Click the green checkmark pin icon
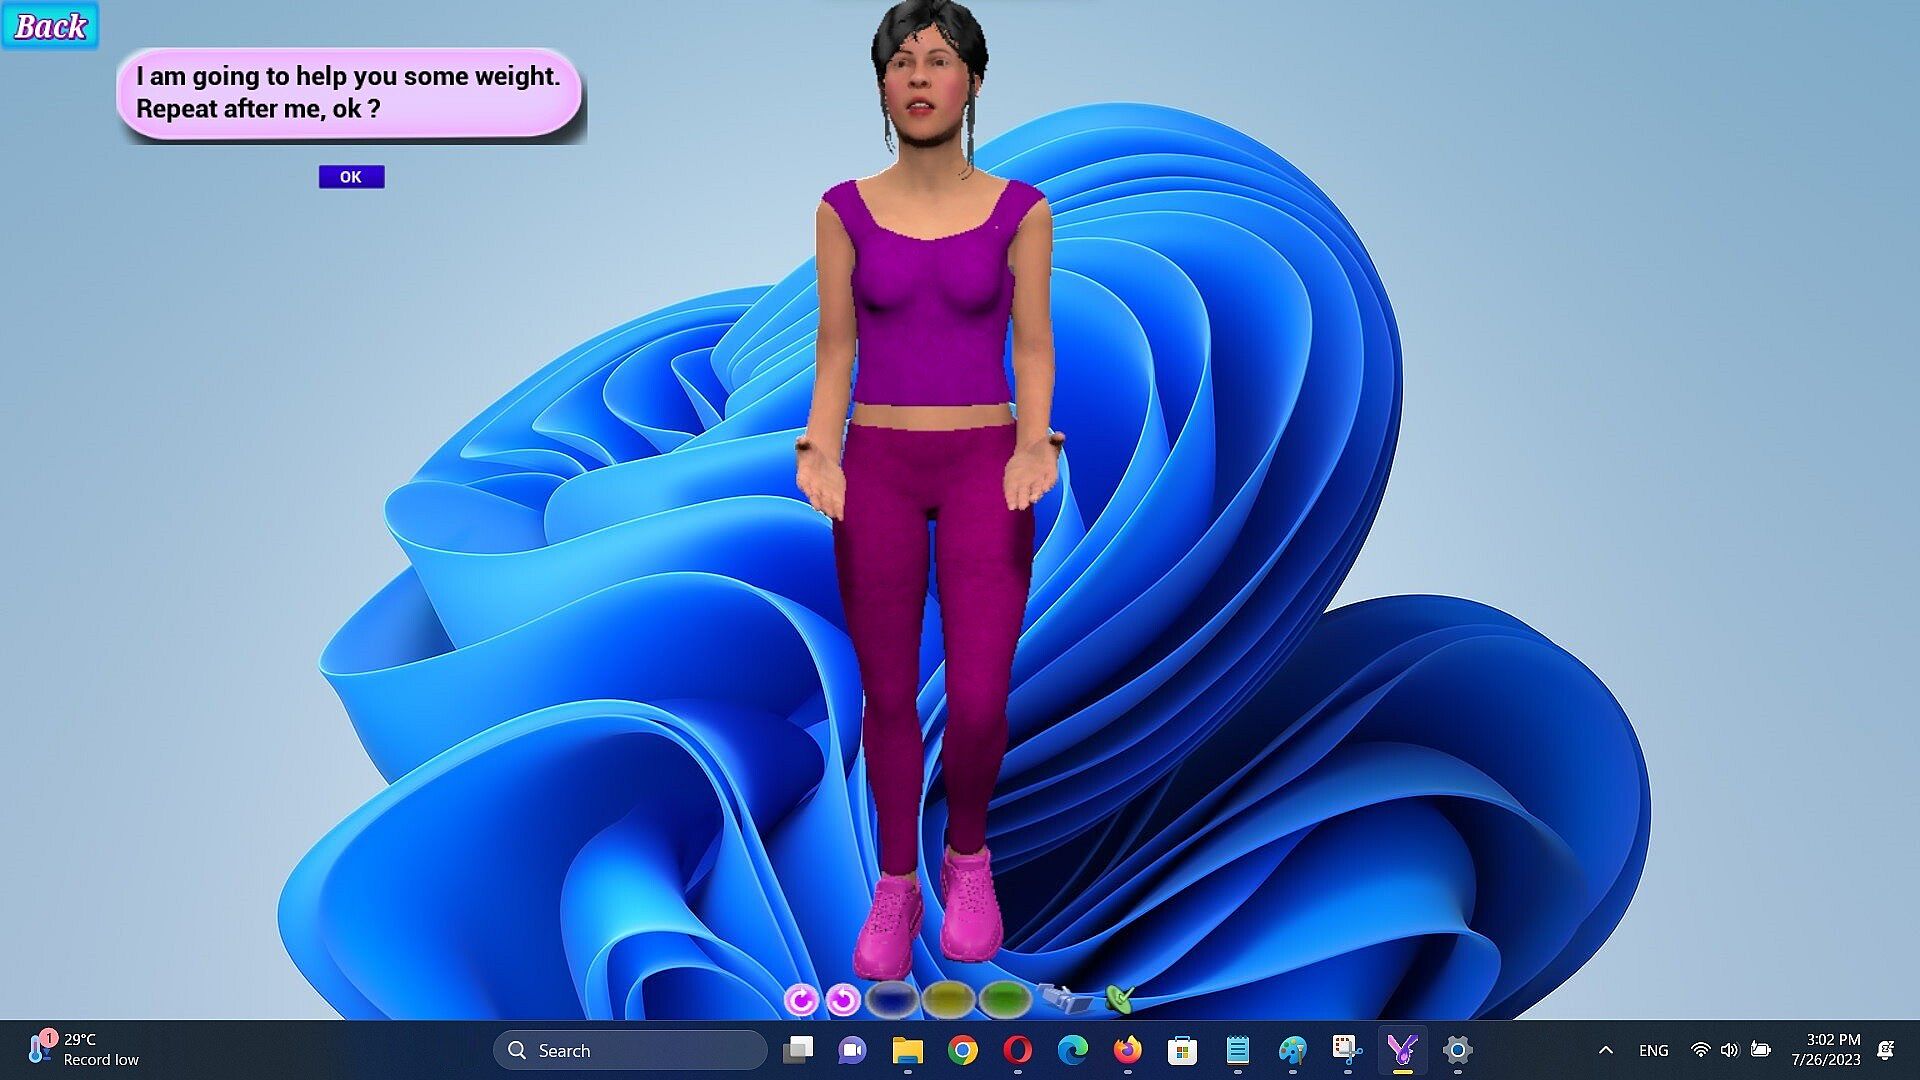1920x1080 pixels. (1120, 997)
